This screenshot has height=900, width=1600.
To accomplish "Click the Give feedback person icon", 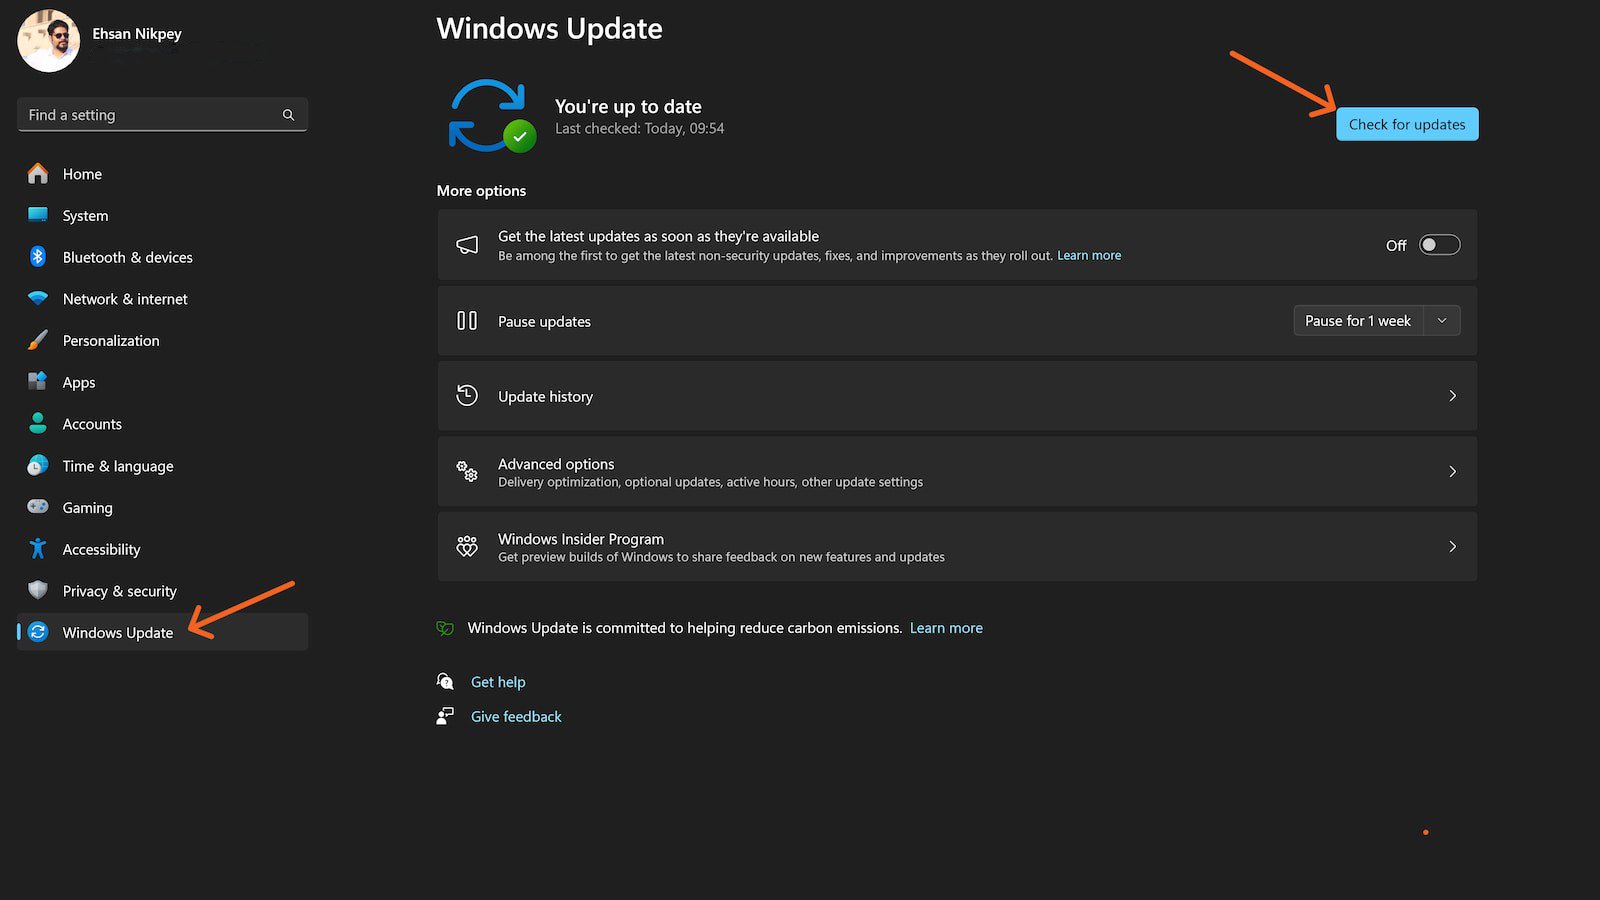I will click(x=445, y=716).
